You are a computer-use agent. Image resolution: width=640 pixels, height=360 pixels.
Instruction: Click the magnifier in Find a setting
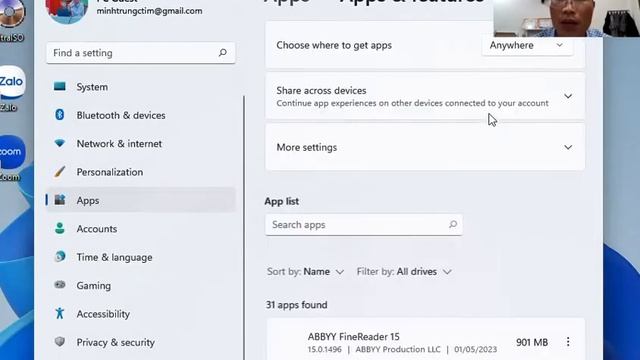(222, 53)
